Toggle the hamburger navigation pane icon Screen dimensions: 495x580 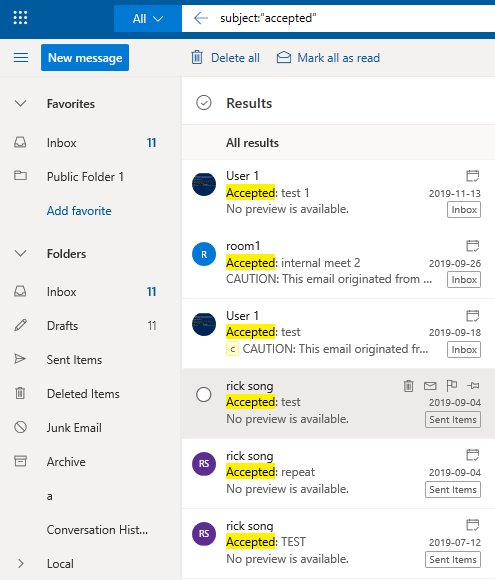pyautogui.click(x=21, y=58)
